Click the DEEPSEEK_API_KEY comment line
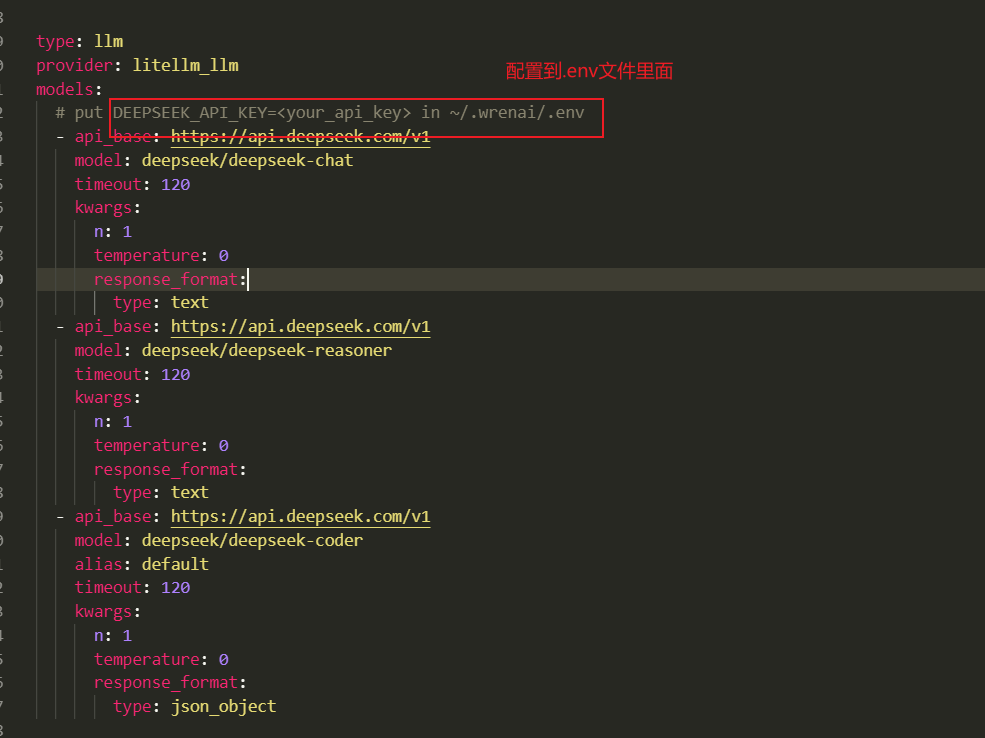985x738 pixels. pyautogui.click(x=320, y=112)
